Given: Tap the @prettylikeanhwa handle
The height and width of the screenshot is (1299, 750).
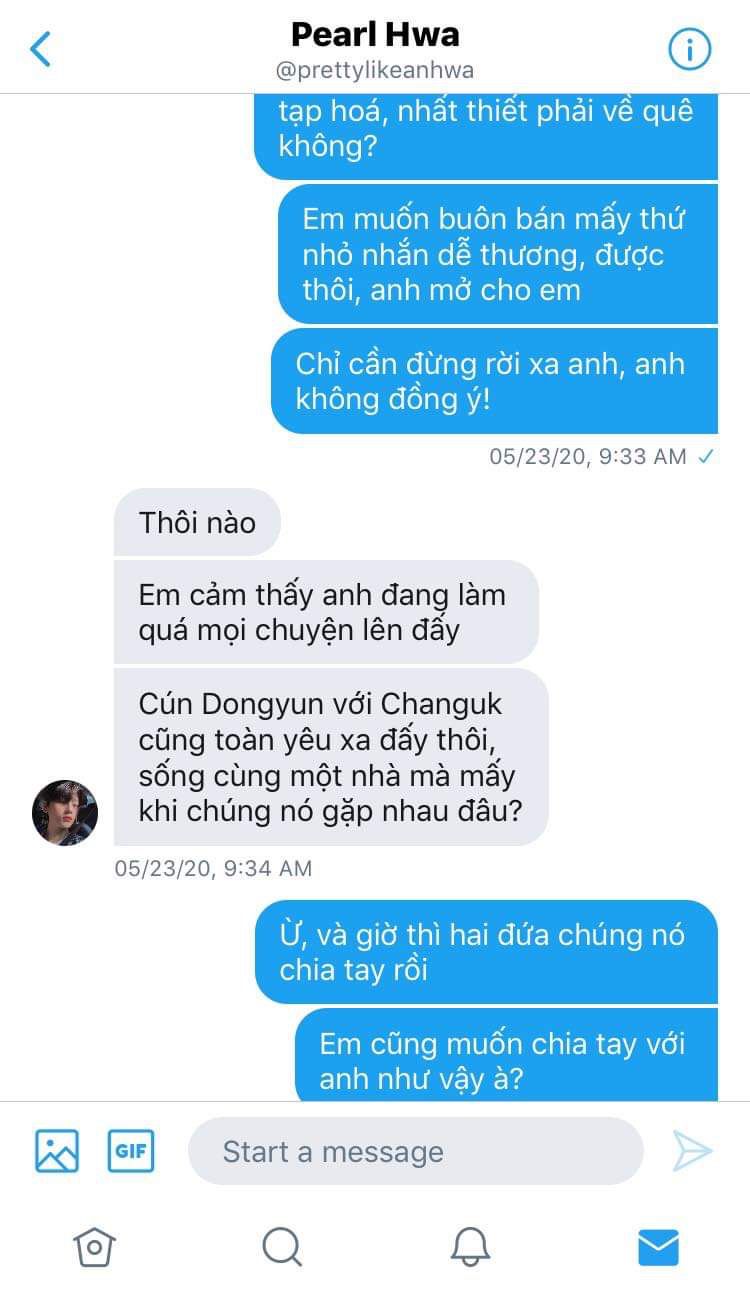Looking at the screenshot, I should (x=375, y=71).
